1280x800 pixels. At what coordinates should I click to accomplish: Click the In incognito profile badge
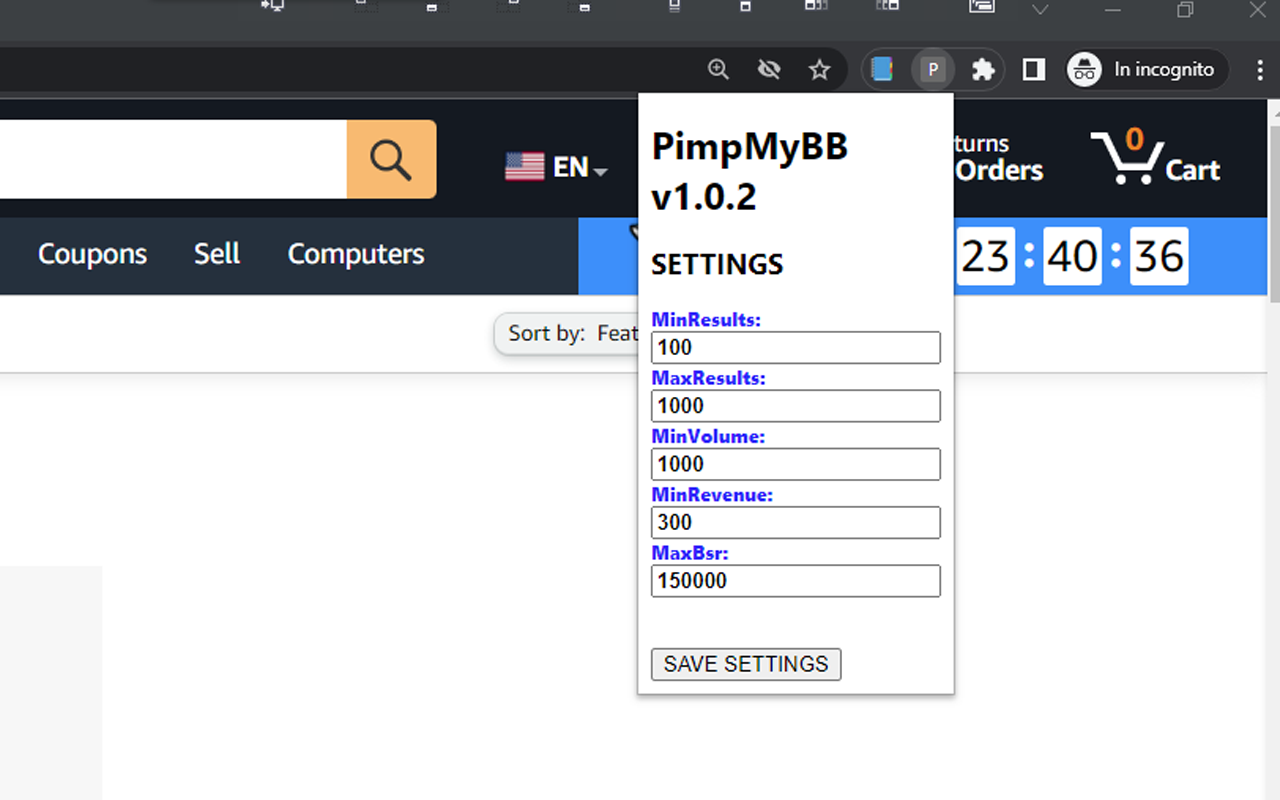pyautogui.click(x=1144, y=69)
